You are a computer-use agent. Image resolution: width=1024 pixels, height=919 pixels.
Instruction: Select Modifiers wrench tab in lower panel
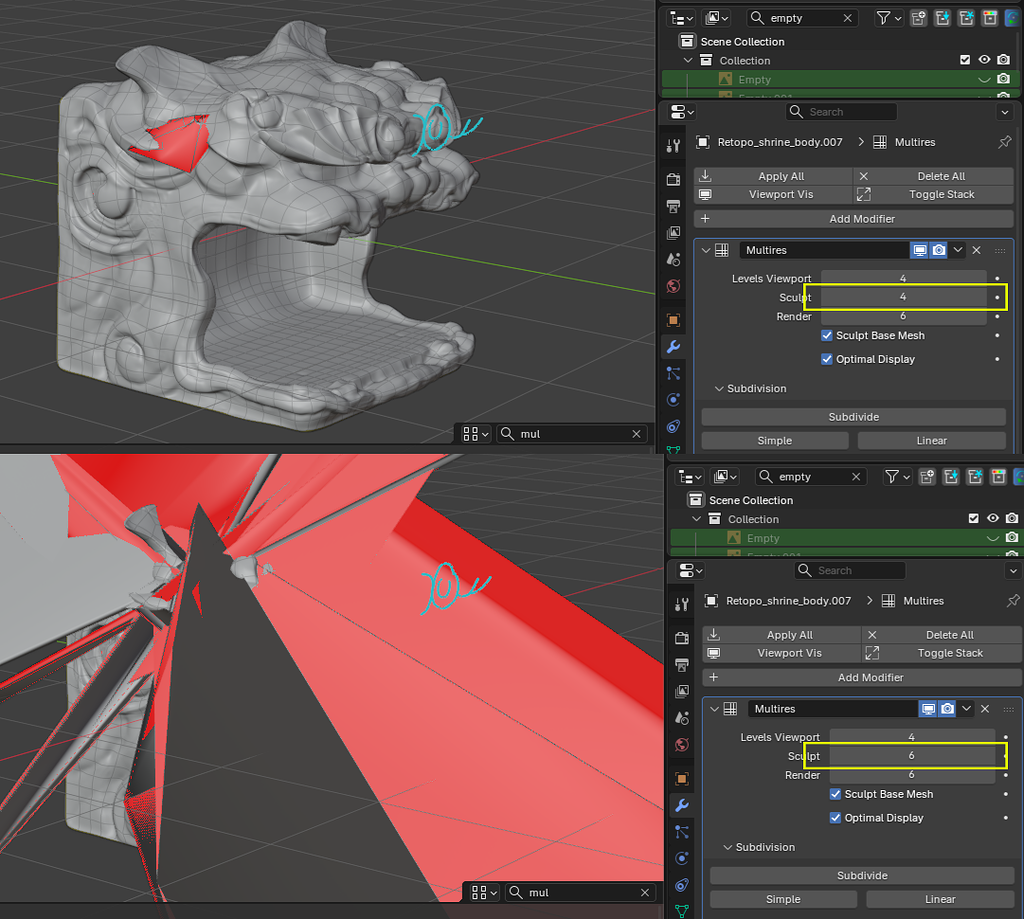[682, 805]
